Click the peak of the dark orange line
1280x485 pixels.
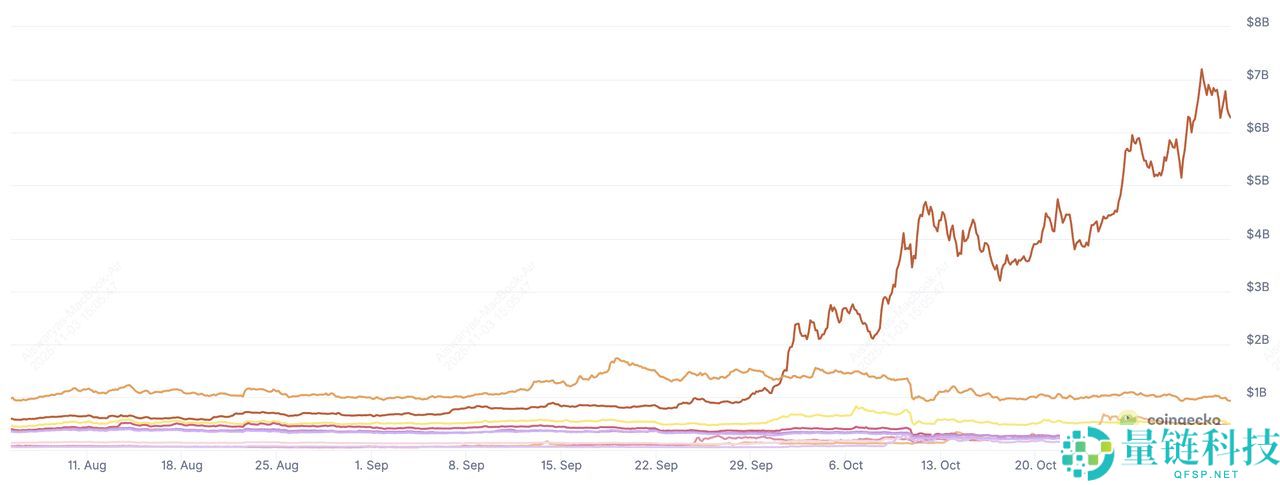1201,70
